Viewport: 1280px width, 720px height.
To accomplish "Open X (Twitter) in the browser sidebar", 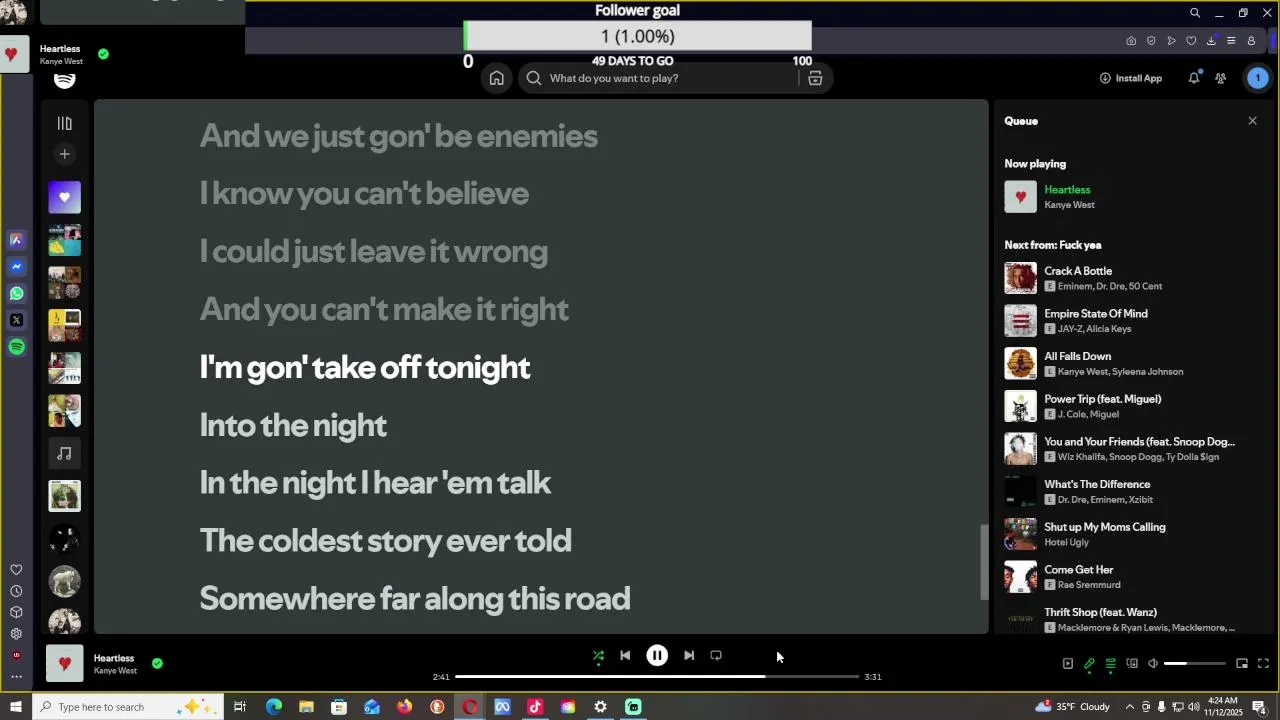I will [x=16, y=320].
